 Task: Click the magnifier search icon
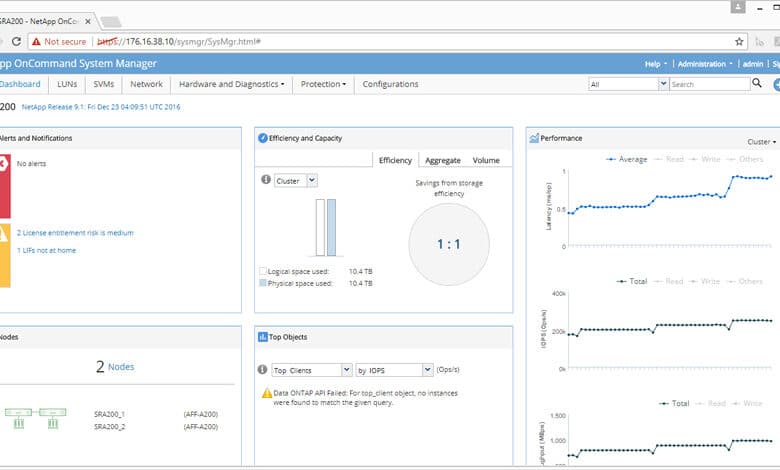pos(757,83)
